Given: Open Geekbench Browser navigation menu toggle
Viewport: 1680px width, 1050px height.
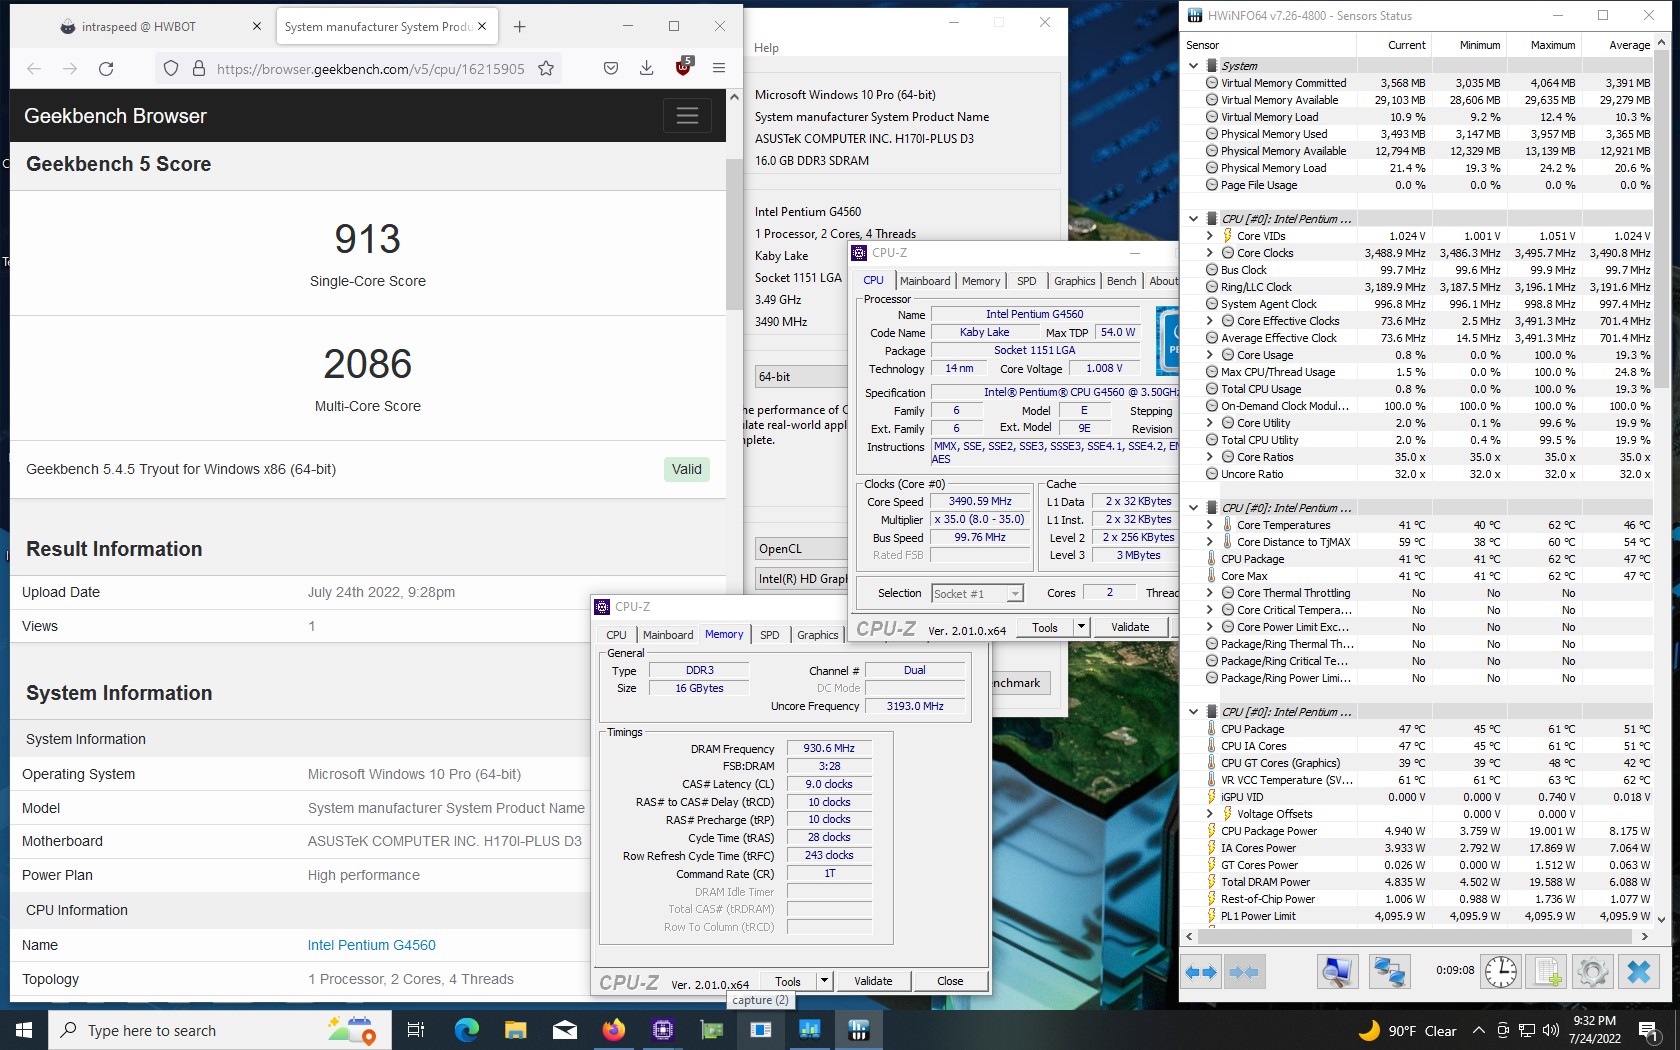Looking at the screenshot, I should (687, 115).
